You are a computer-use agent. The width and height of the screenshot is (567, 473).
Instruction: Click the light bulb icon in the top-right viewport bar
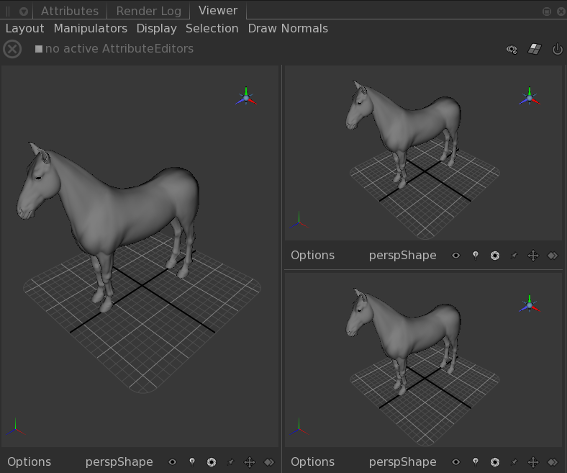pos(476,255)
